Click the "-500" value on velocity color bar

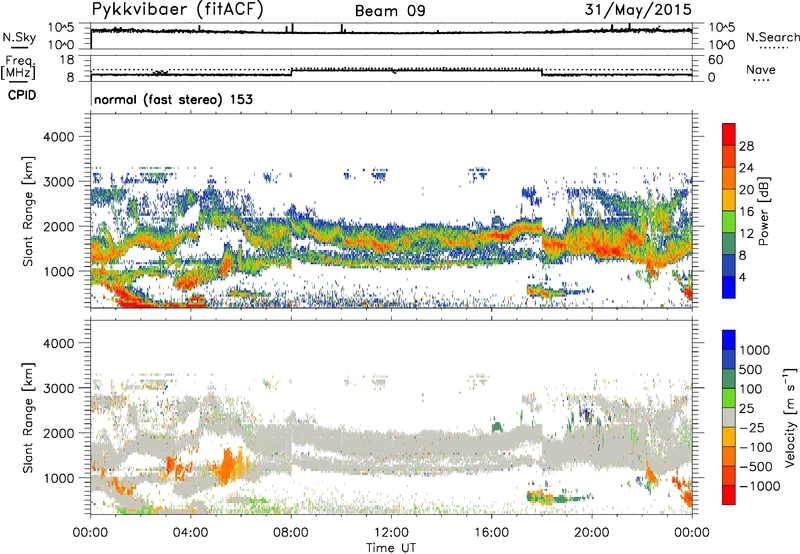[x=755, y=467]
